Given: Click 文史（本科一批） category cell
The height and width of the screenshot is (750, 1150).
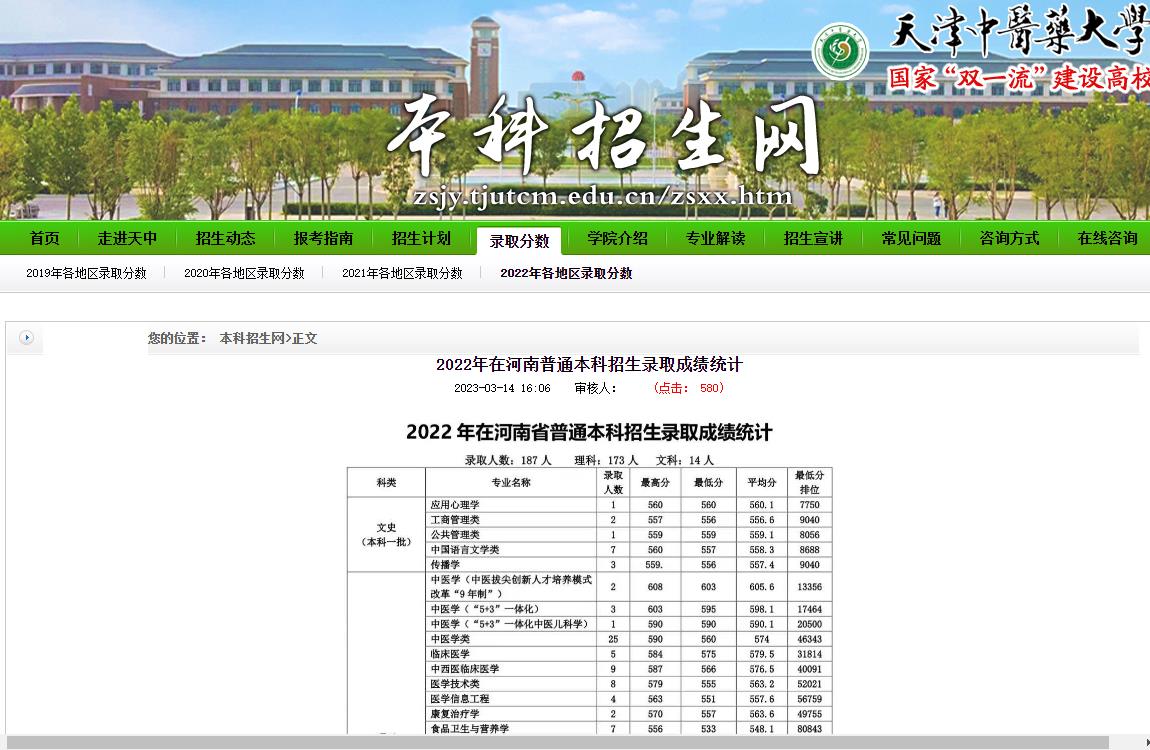Looking at the screenshot, I should coord(387,534).
